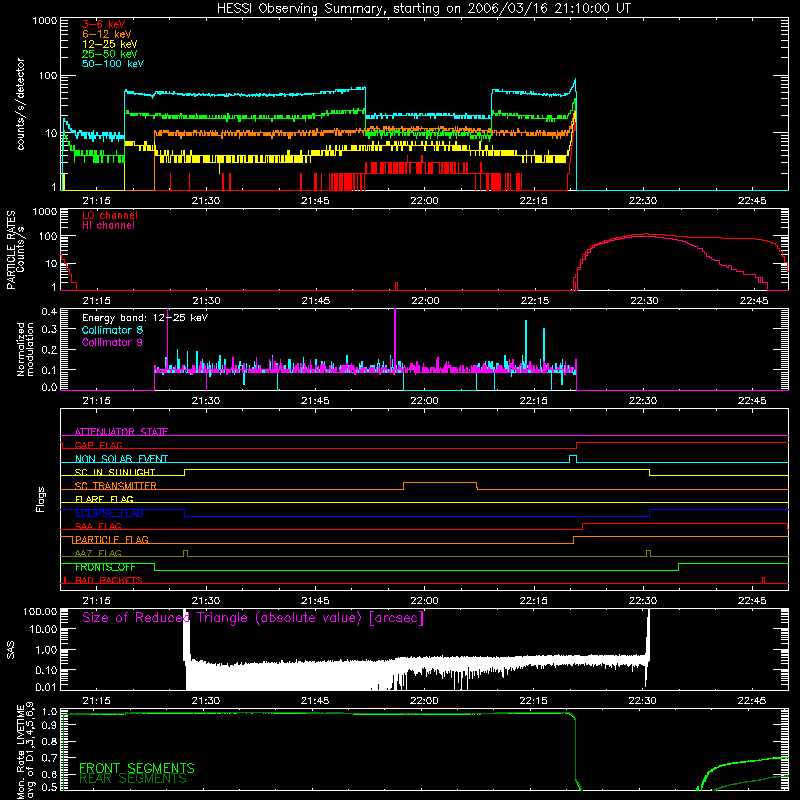This screenshot has width=800, height=800.
Task: Click the Size of Reduced Triangle caption
Action: pos(253,618)
